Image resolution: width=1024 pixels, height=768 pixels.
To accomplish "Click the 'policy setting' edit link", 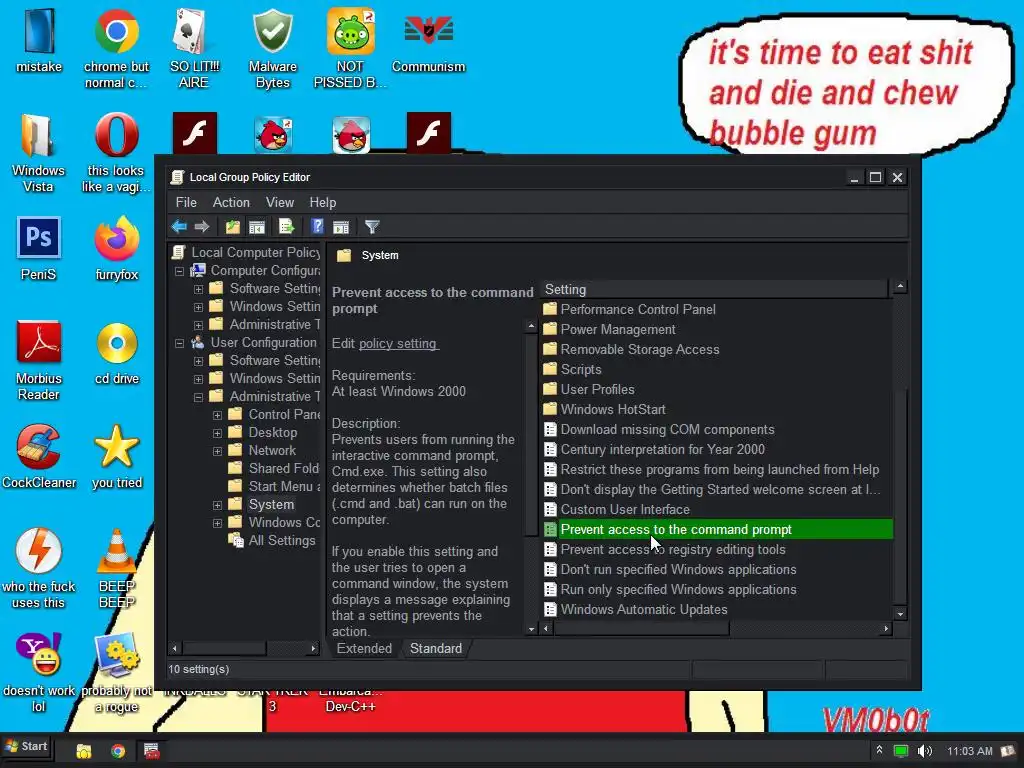I will tap(398, 344).
